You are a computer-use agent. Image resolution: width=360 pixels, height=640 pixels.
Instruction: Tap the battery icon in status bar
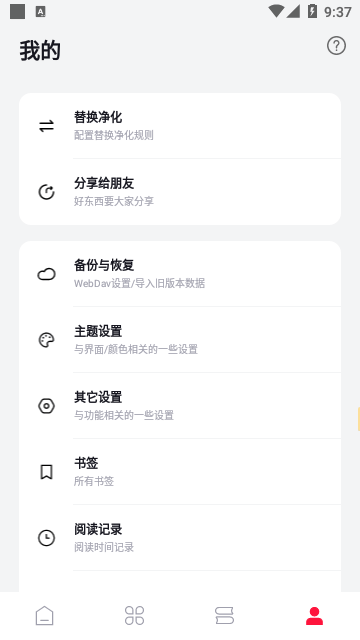coord(312,11)
